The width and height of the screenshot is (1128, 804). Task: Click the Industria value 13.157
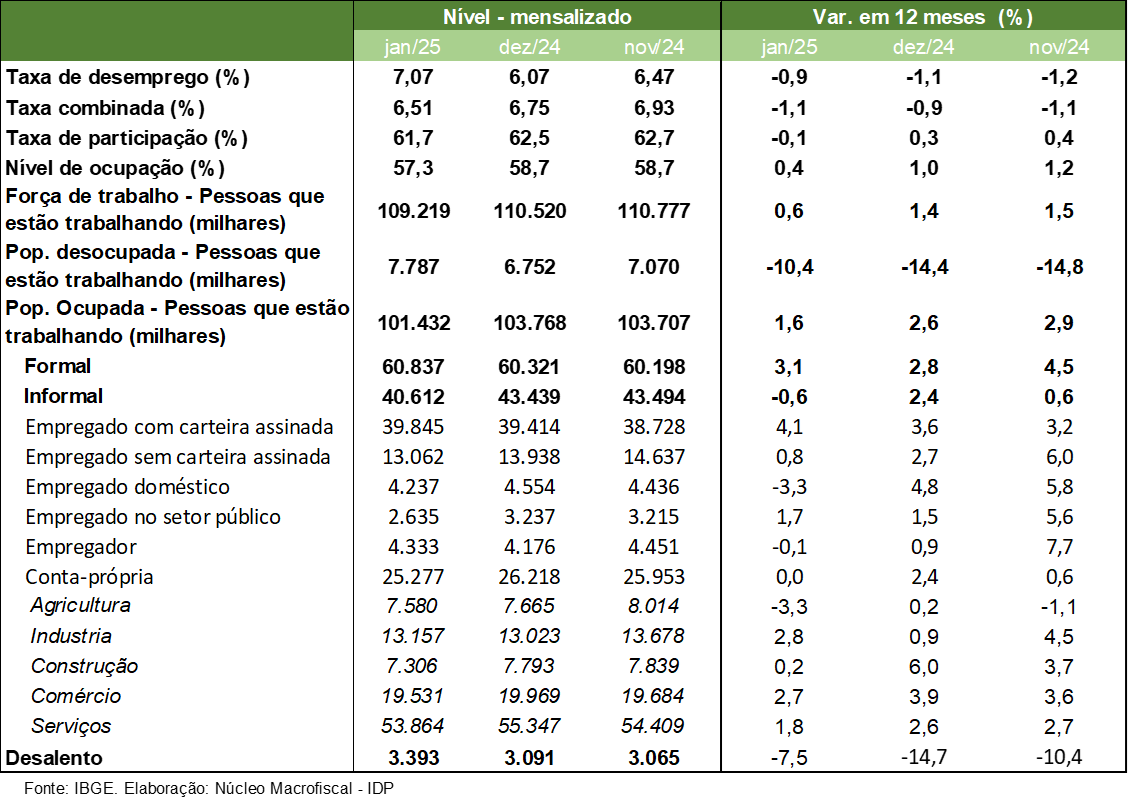point(412,636)
